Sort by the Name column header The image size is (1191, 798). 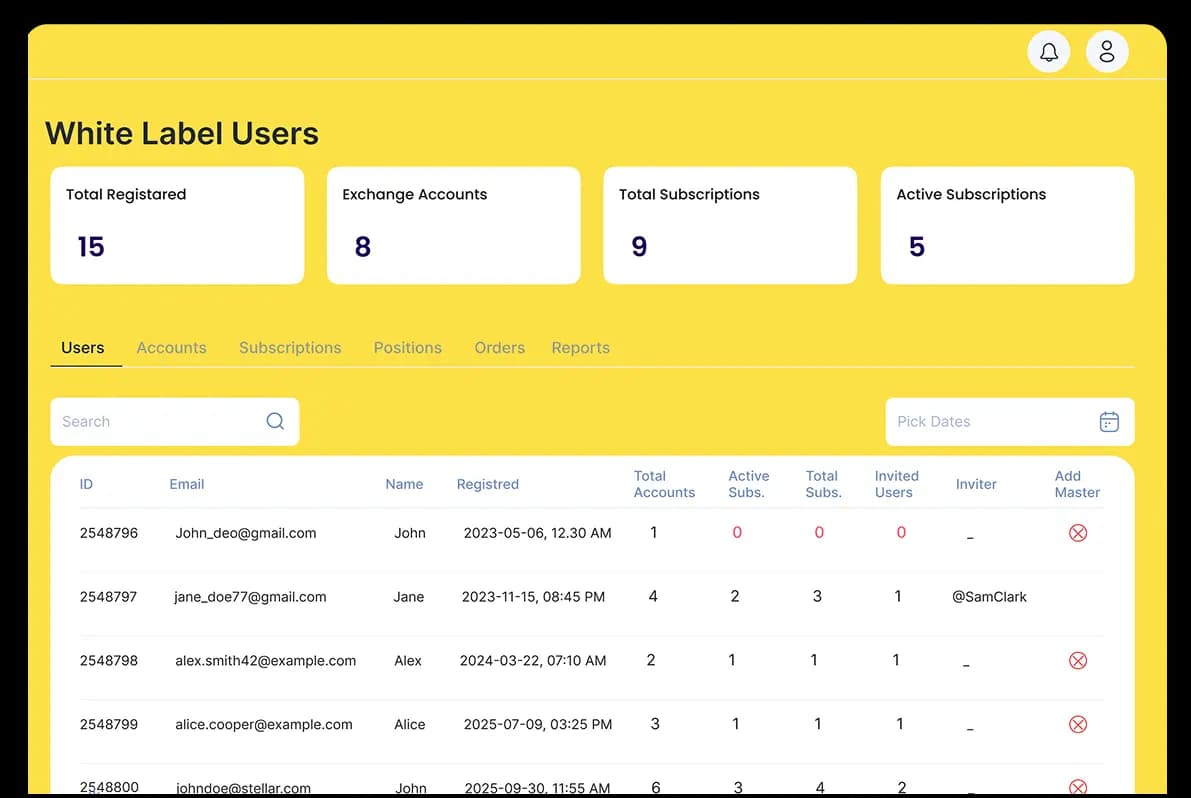404,484
